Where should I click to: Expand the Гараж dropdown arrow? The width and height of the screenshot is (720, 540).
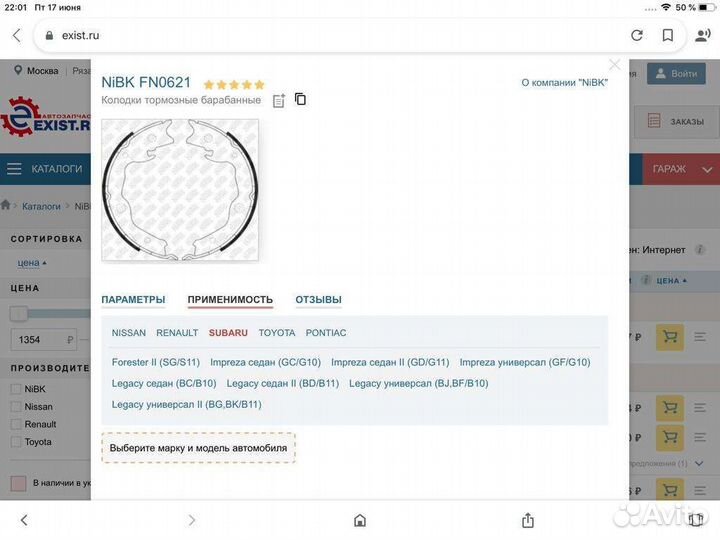706,169
